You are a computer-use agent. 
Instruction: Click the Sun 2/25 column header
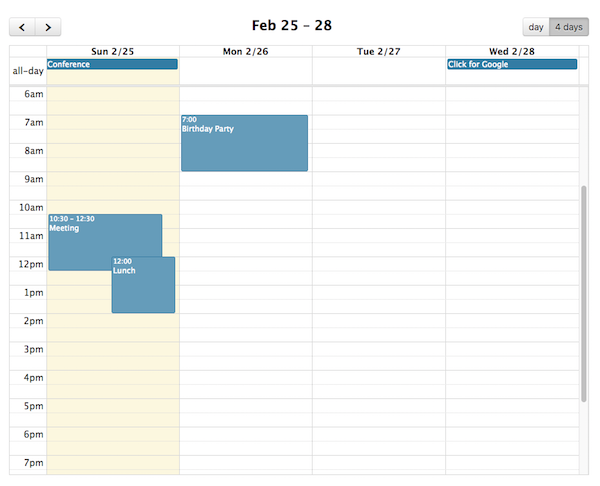tap(112, 51)
